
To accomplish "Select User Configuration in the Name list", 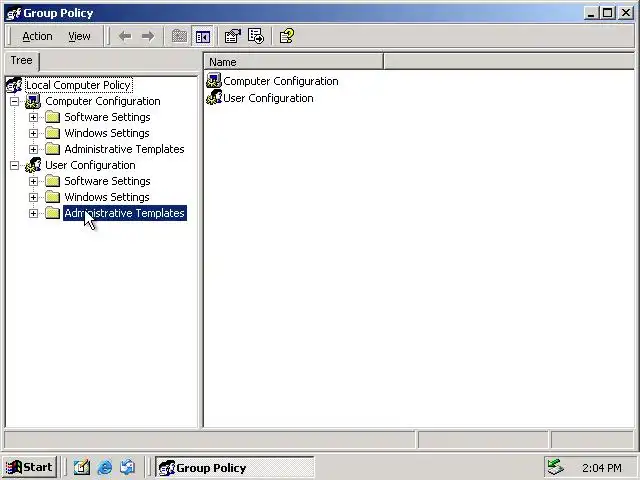I will (x=268, y=98).
